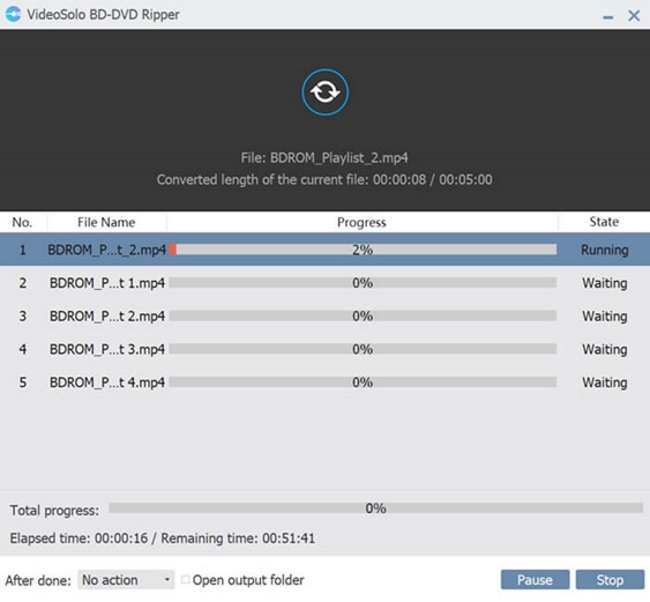Minimize the VideoSolo BD-DVD Ripper window
The width and height of the screenshot is (650, 602).
pos(608,17)
